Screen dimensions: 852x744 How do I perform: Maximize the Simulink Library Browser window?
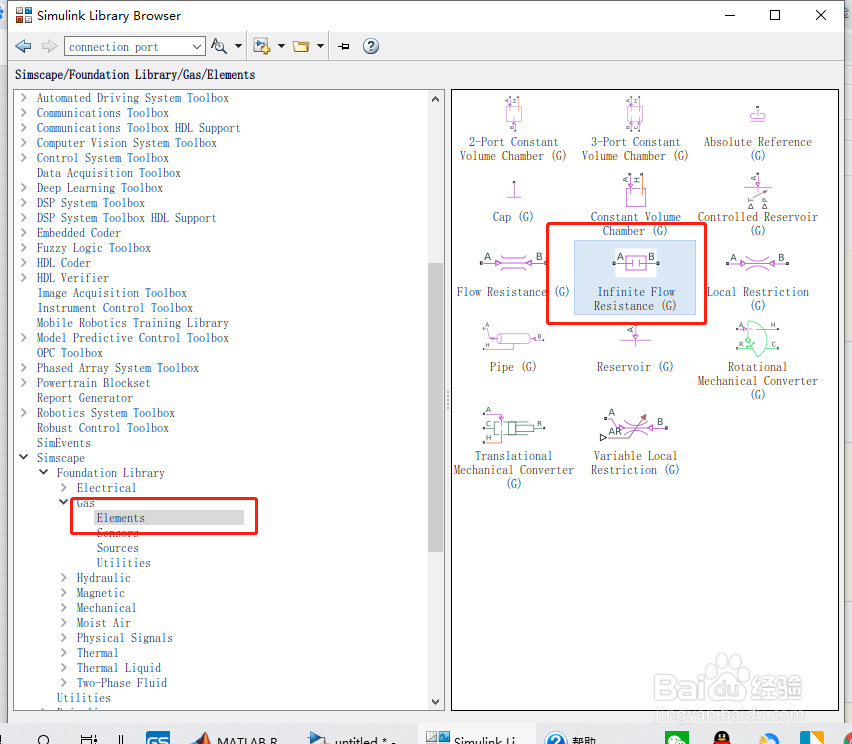[x=775, y=15]
